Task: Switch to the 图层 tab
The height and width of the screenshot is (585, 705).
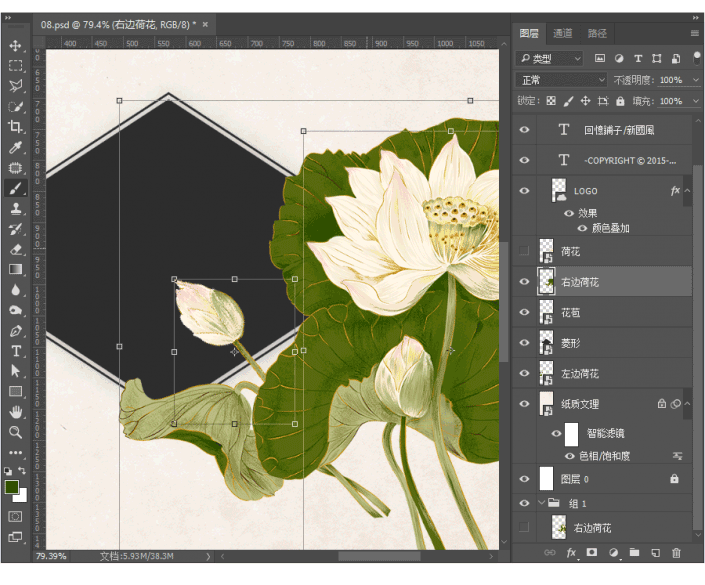Action: tap(529, 33)
